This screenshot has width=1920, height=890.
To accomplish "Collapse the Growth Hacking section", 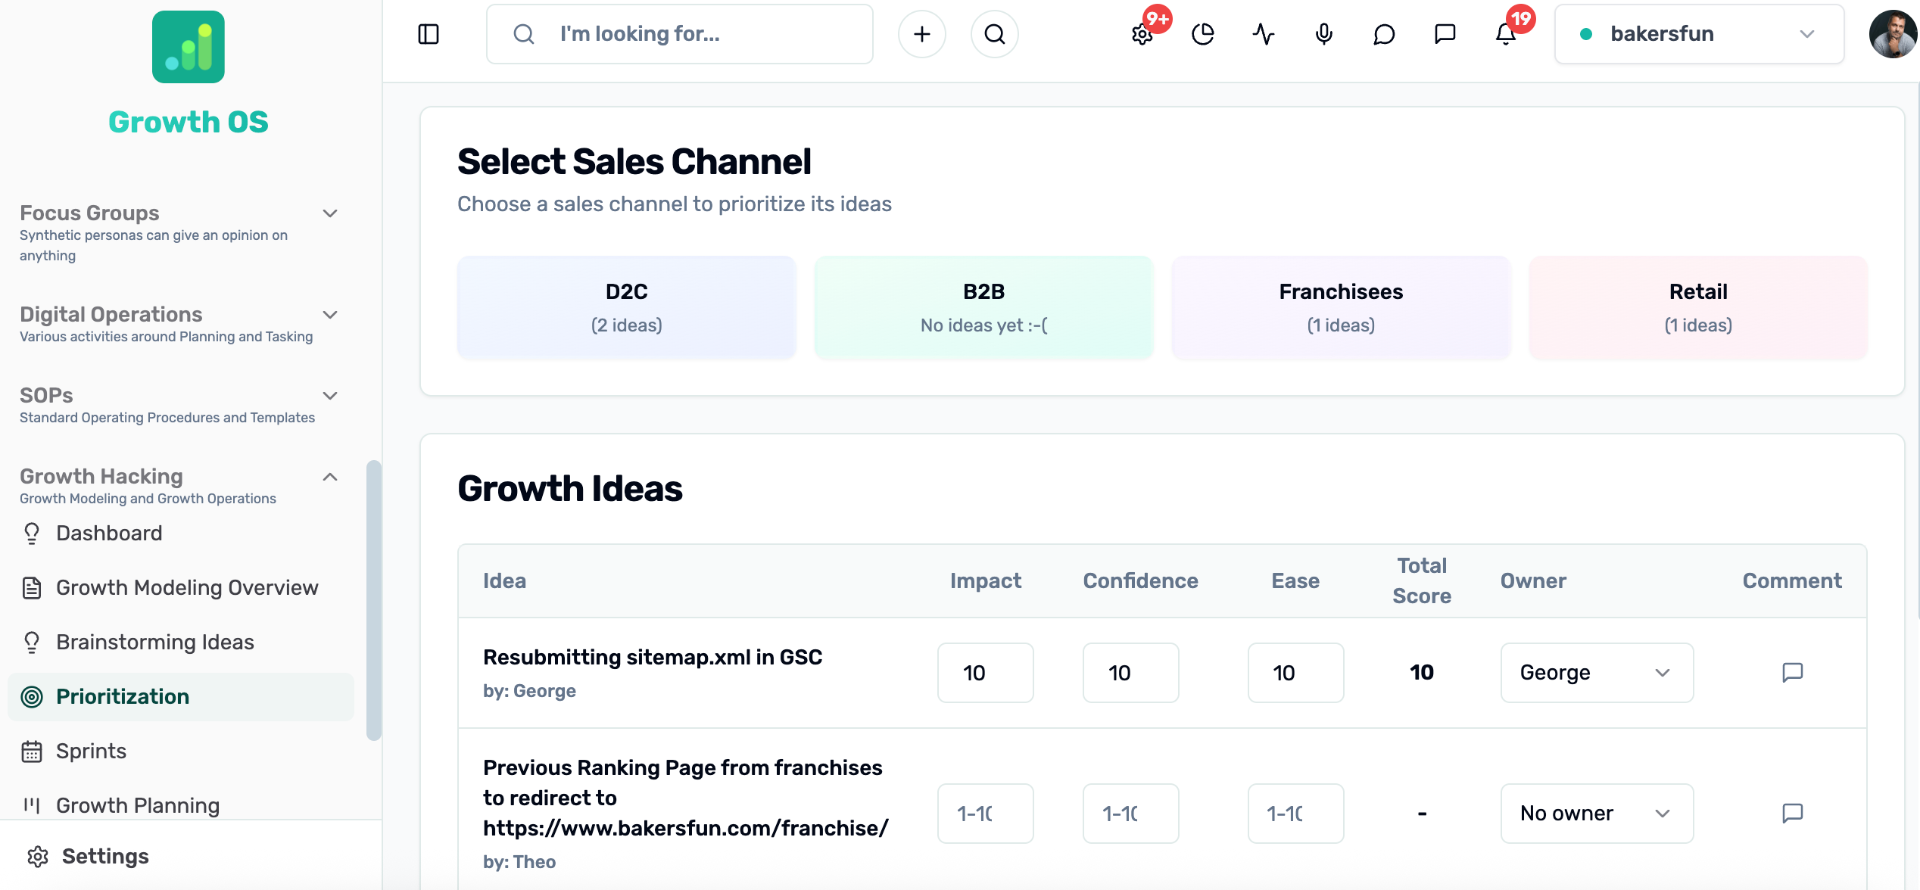I will coord(180,486).
